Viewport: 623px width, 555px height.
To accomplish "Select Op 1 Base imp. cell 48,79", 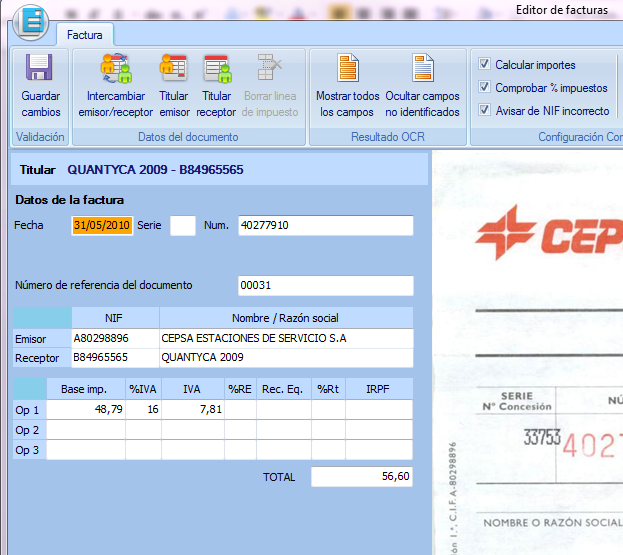I will point(86,409).
